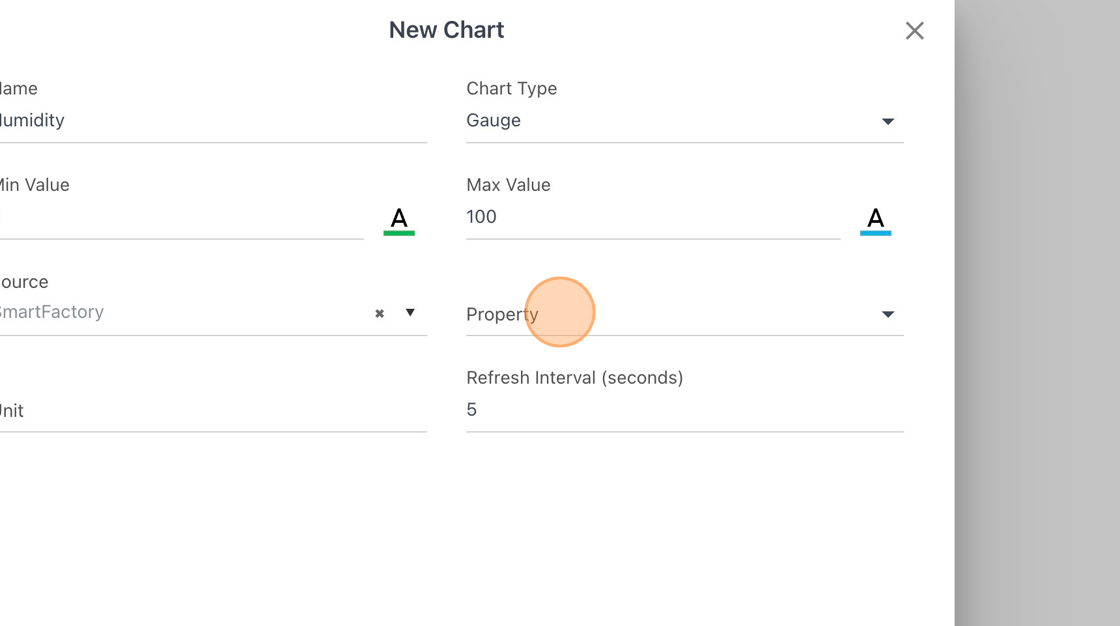Screen dimensions: 1120x626
Task: Open the Min Value green text color picker
Action: 399,221
